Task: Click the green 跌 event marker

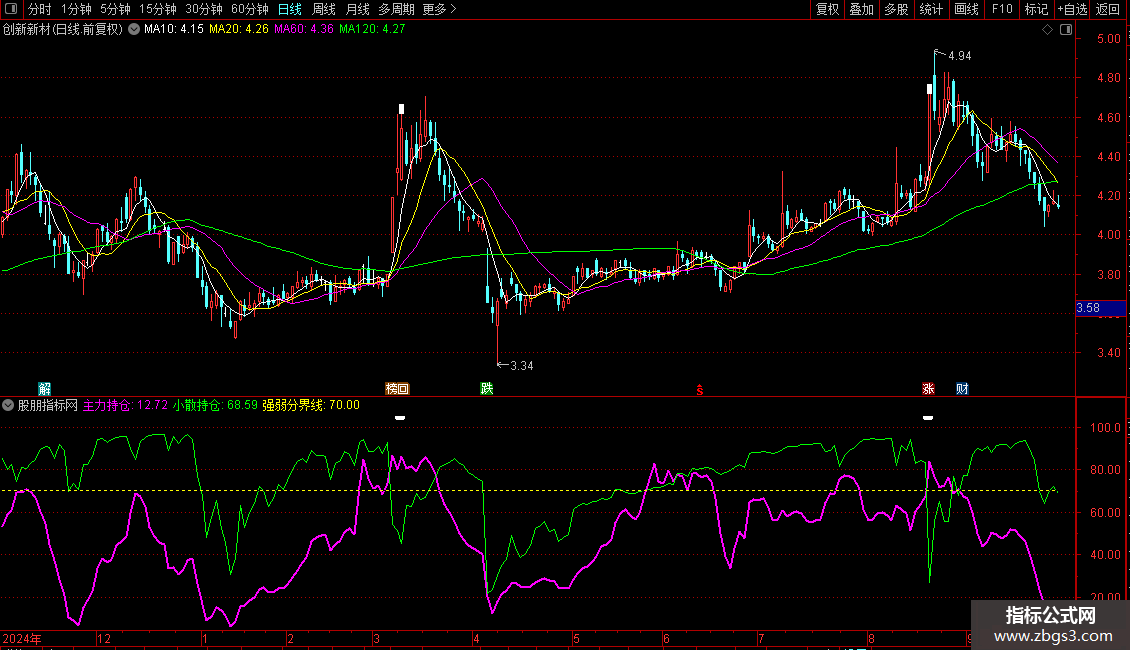Action: [487, 388]
